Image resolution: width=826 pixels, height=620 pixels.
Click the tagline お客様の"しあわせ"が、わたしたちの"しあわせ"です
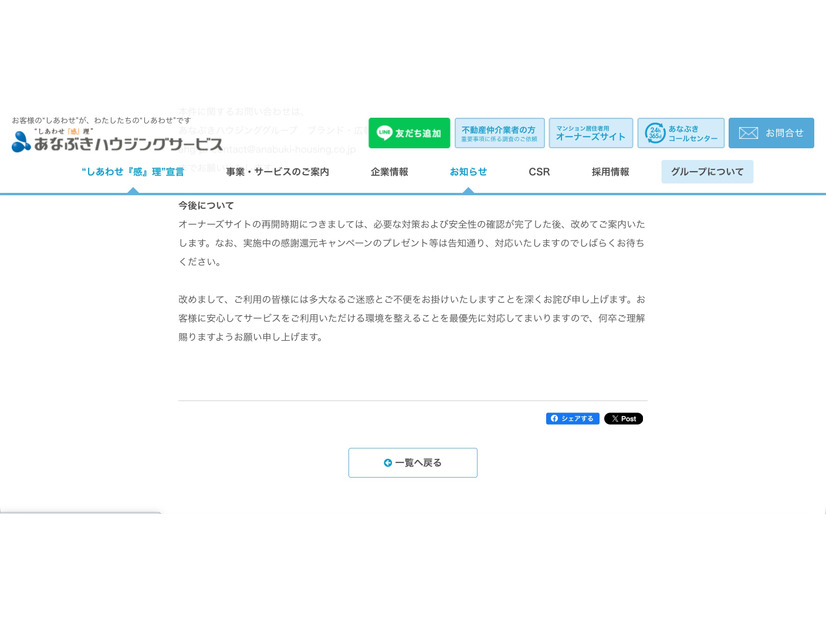tap(101, 121)
